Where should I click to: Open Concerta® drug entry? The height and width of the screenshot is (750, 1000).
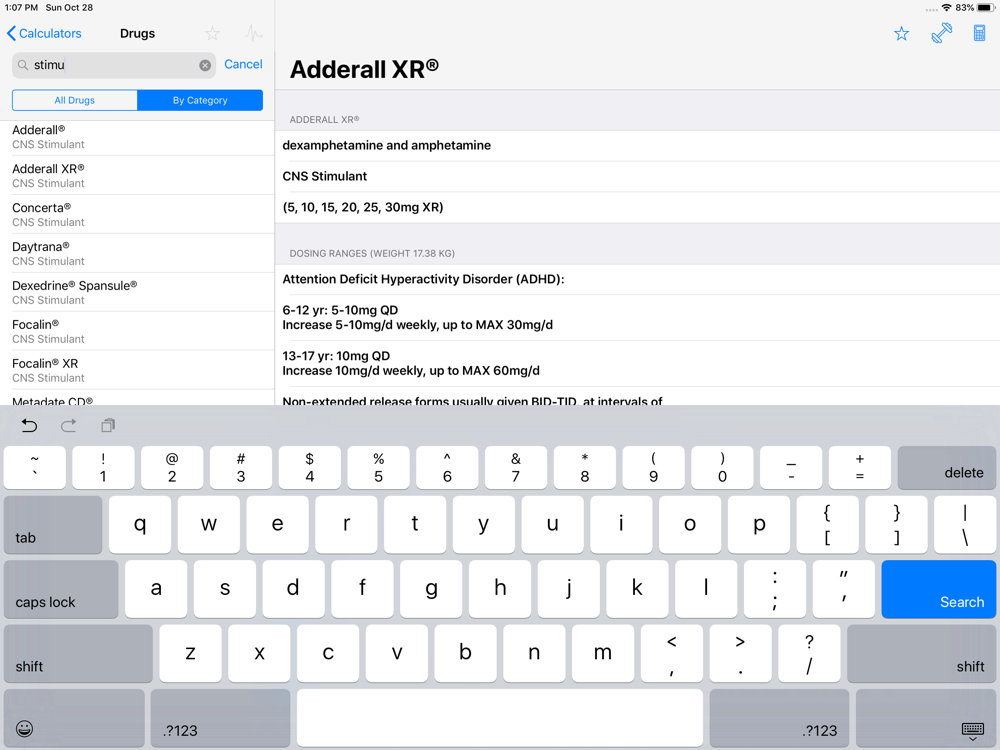point(137,214)
